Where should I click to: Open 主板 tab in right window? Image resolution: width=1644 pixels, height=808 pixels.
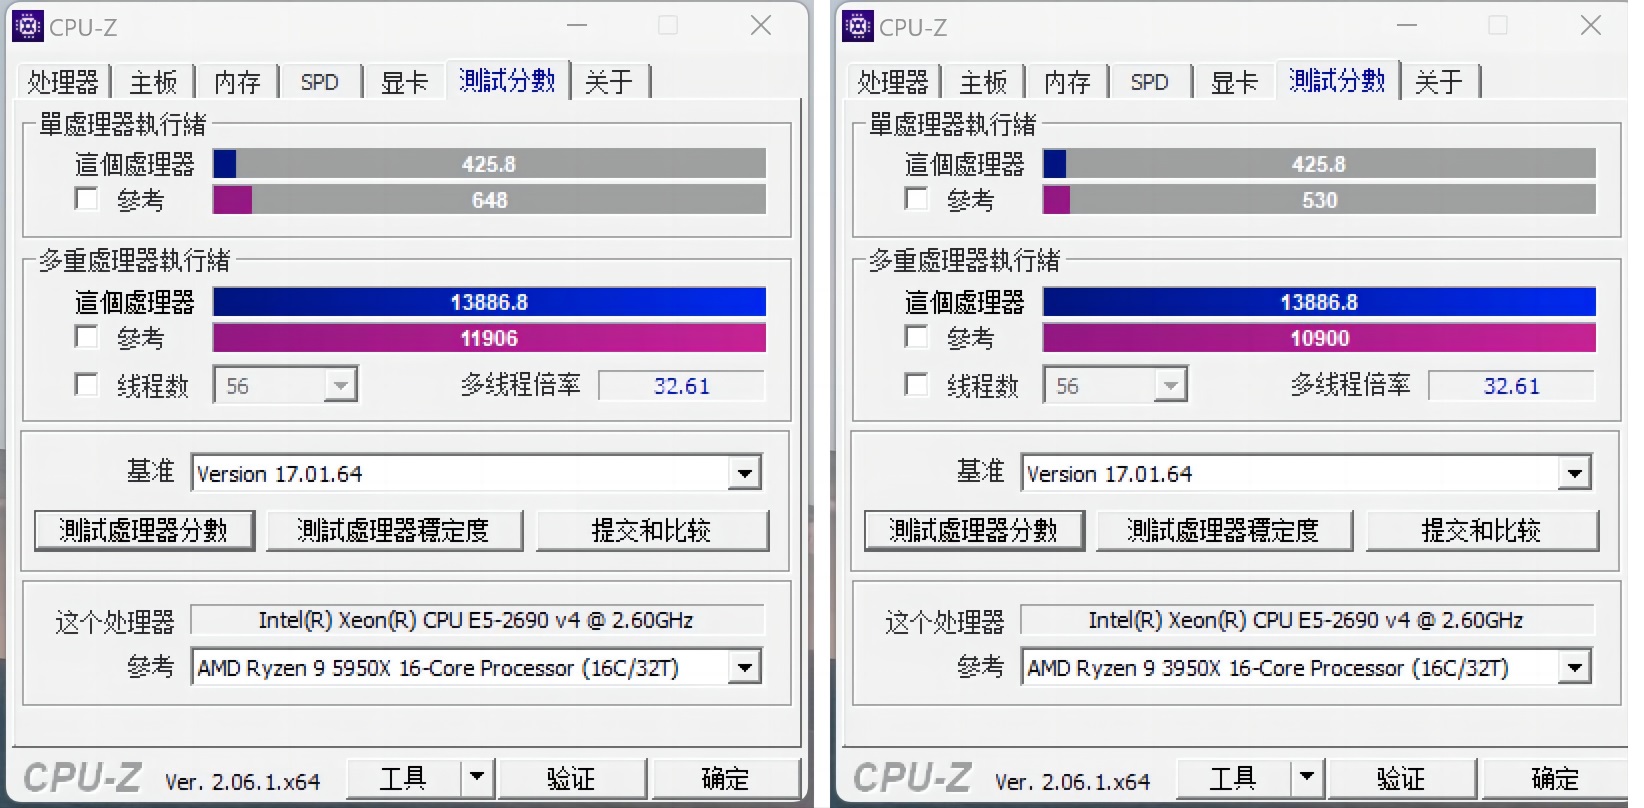click(x=983, y=81)
